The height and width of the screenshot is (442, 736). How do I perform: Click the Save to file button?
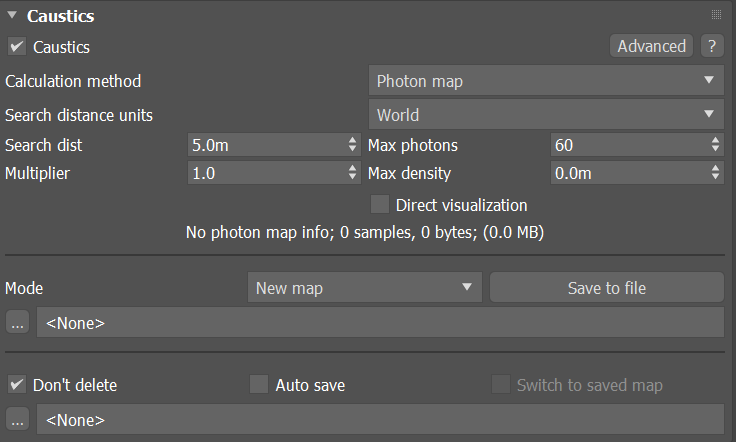tap(606, 288)
